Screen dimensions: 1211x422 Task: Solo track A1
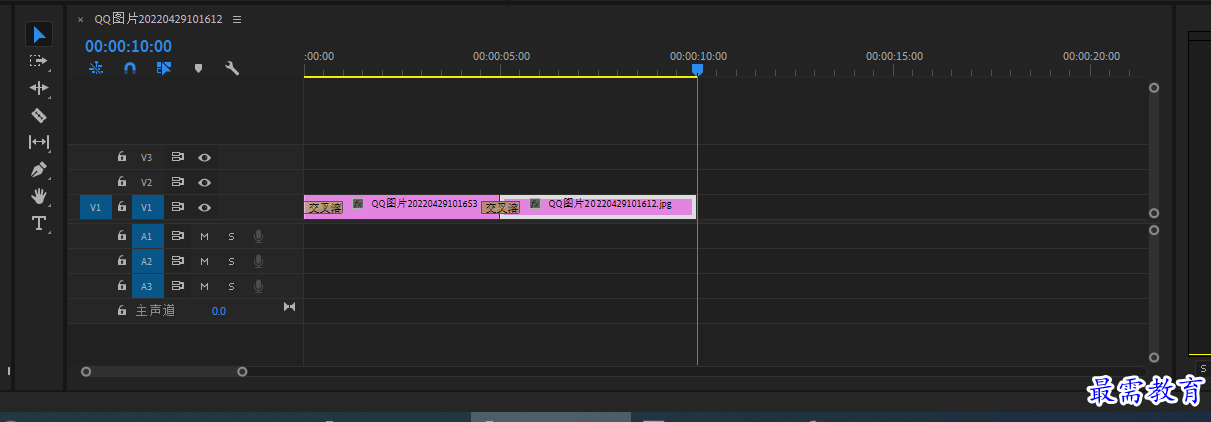[x=231, y=236]
